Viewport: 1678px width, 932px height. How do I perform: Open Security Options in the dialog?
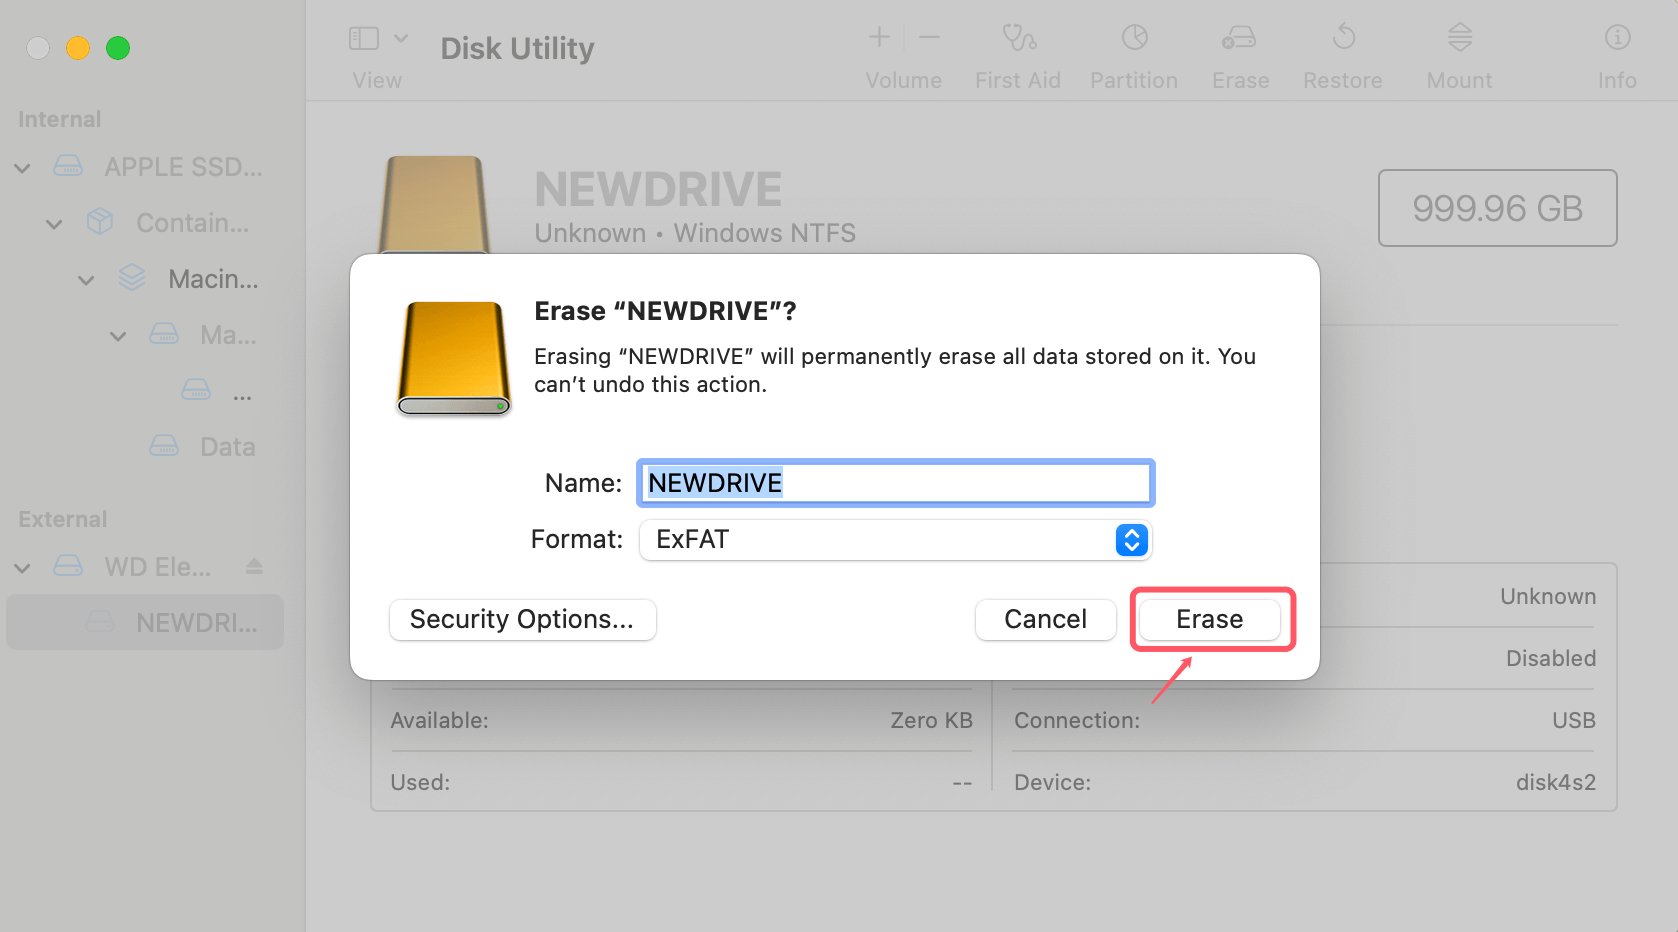[x=522, y=619]
